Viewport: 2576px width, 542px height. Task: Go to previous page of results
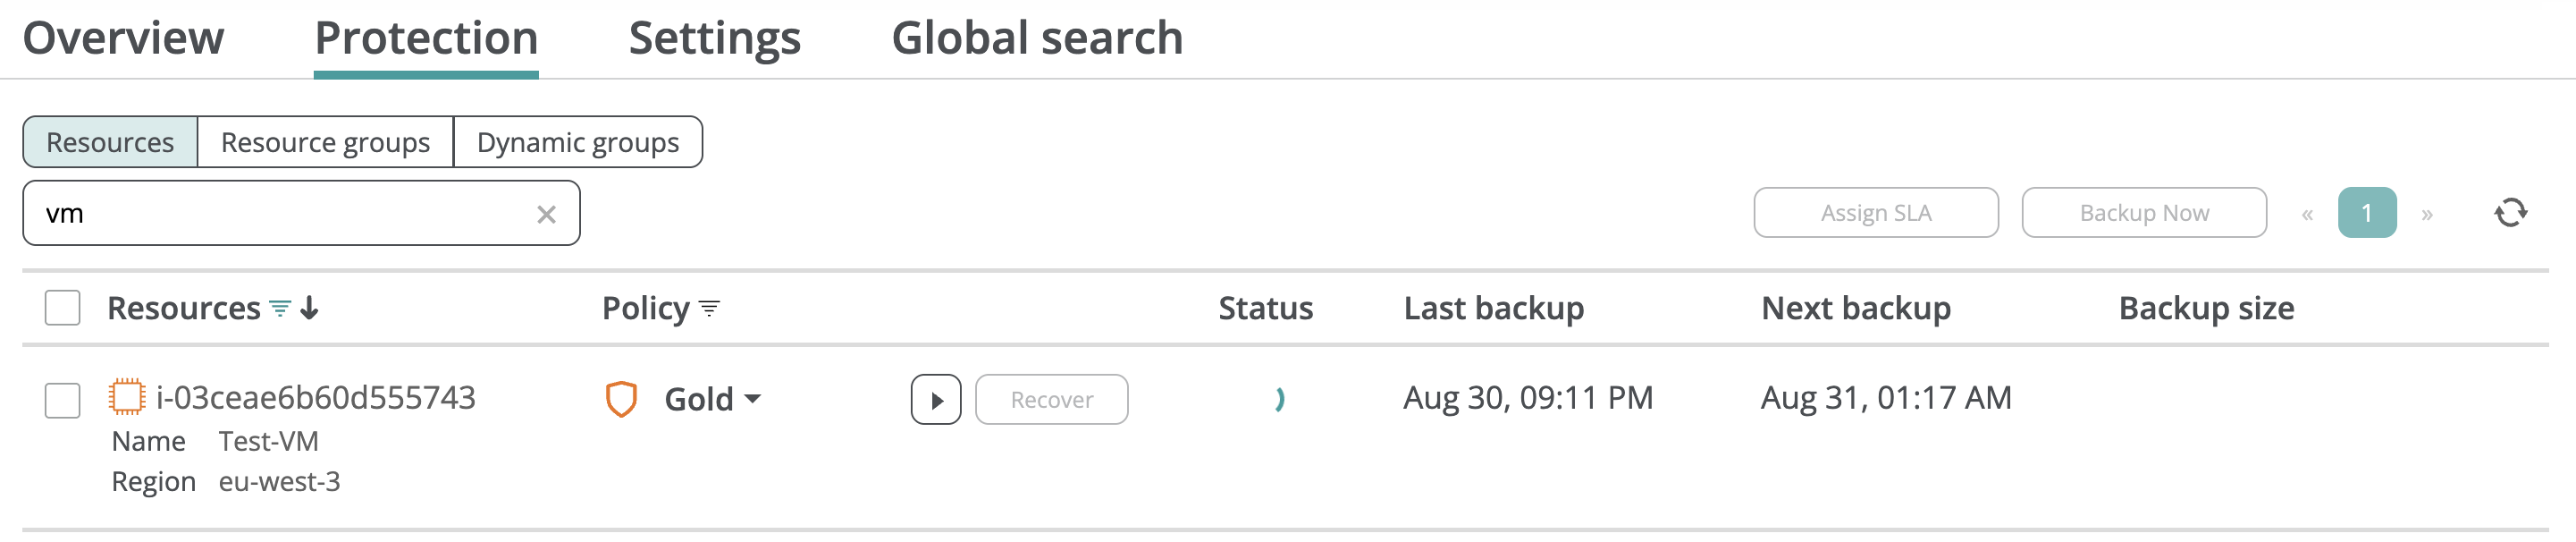[x=2307, y=214]
